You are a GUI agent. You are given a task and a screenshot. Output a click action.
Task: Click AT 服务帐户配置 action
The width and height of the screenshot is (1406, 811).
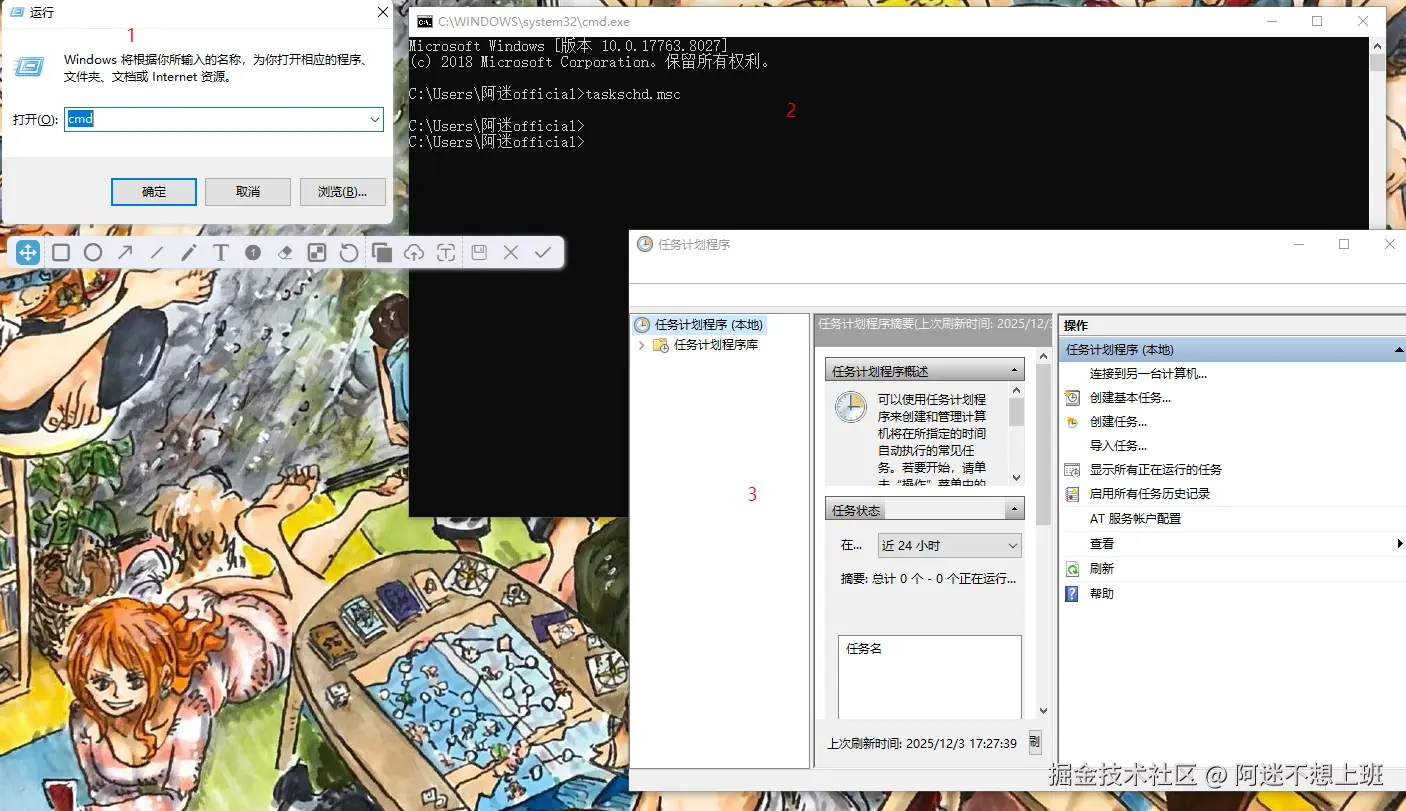pyautogui.click(x=1136, y=518)
